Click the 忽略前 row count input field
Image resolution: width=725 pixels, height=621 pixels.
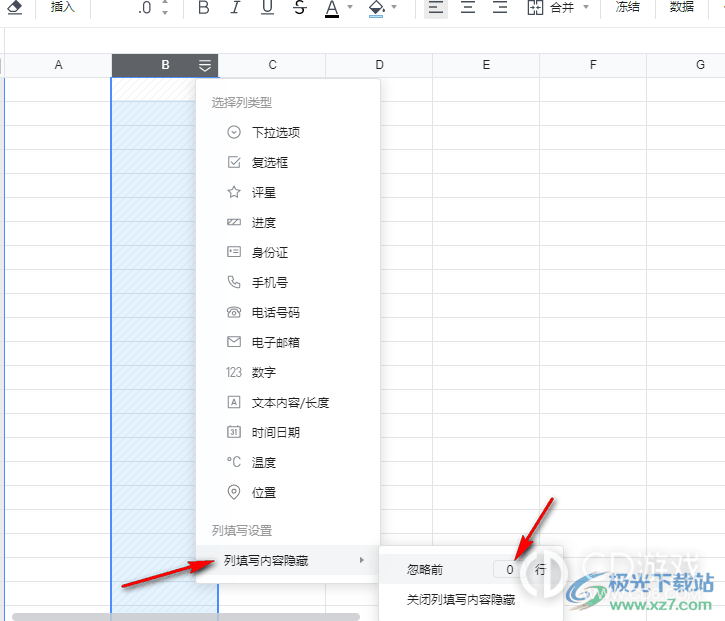pyautogui.click(x=509, y=569)
